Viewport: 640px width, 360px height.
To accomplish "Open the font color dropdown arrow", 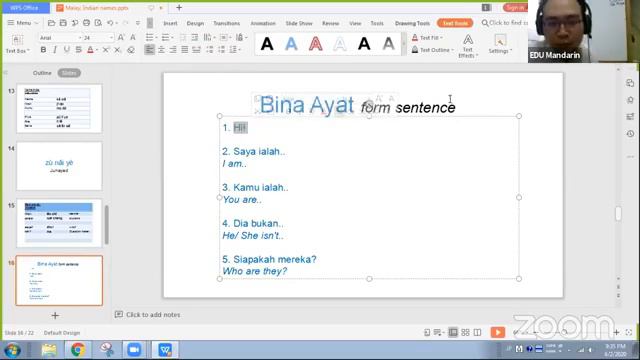I will tap(97, 50).
